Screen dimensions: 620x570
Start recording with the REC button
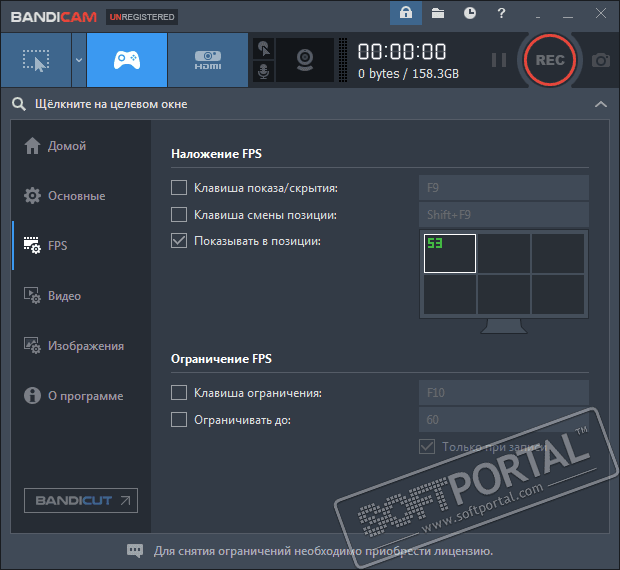550,60
